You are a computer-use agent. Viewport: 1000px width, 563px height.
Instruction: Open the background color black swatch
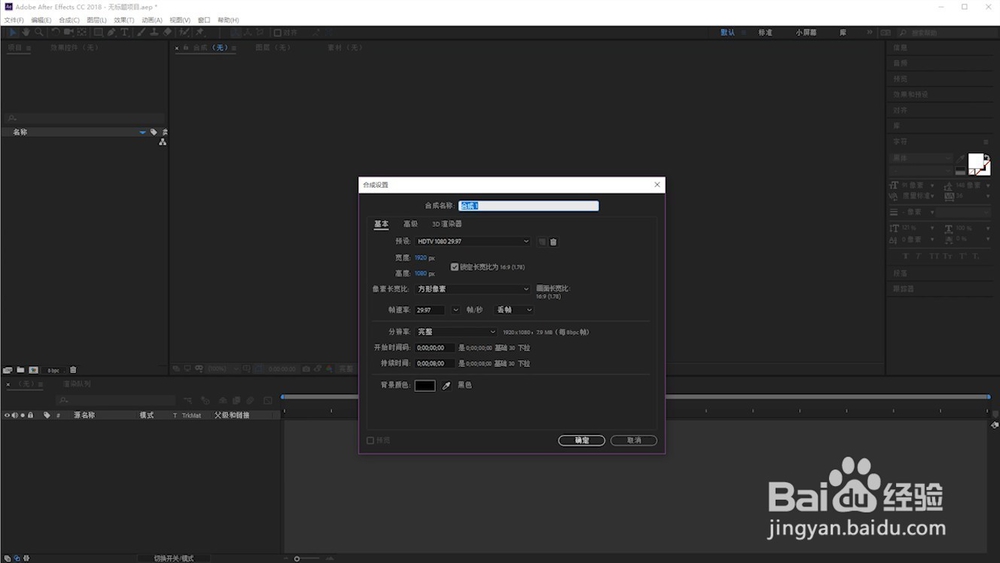pyautogui.click(x=425, y=385)
